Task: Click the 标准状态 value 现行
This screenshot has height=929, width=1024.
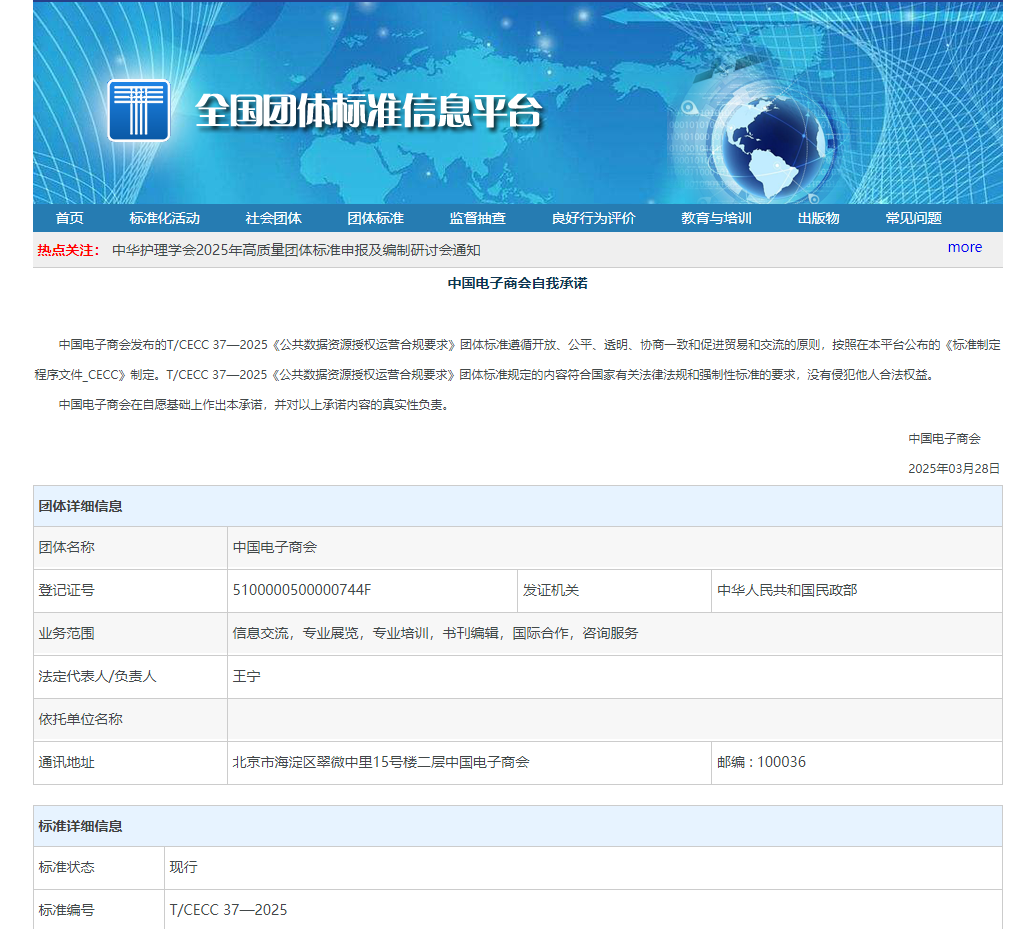Action: pyautogui.click(x=184, y=867)
